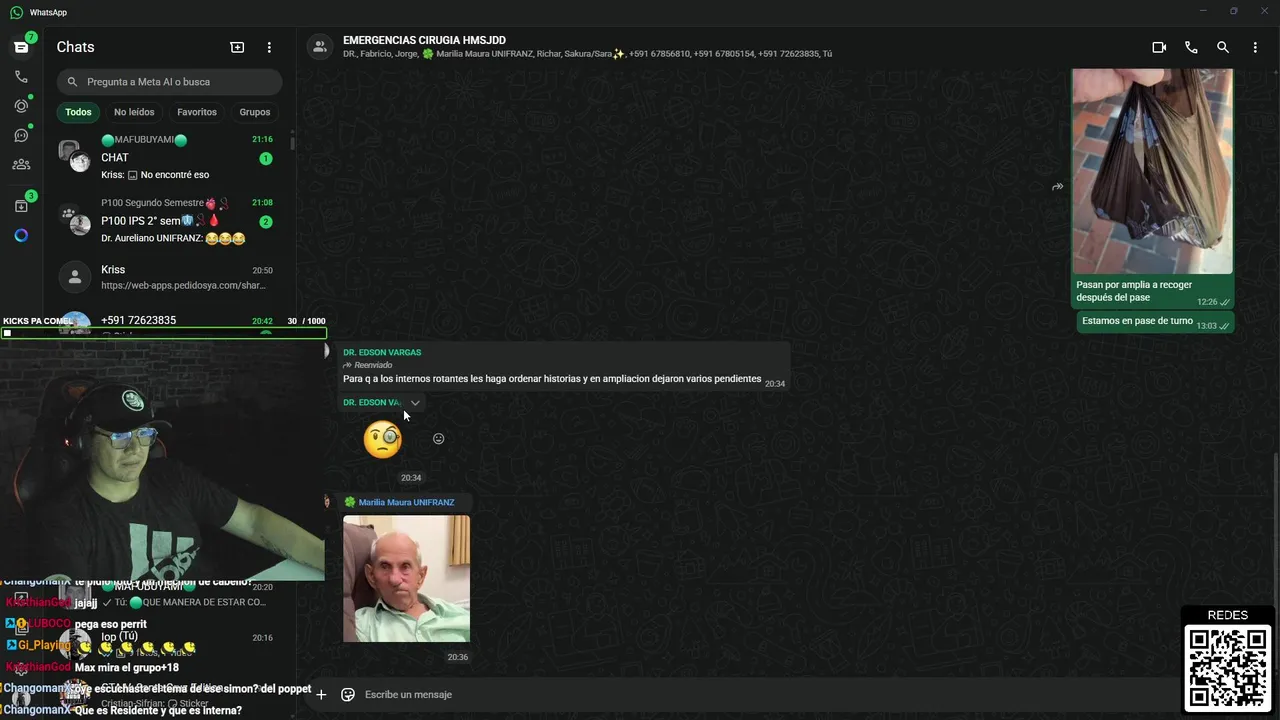The image size is (1280, 720).
Task: Click participants list under group title
Action: [x=587, y=54]
